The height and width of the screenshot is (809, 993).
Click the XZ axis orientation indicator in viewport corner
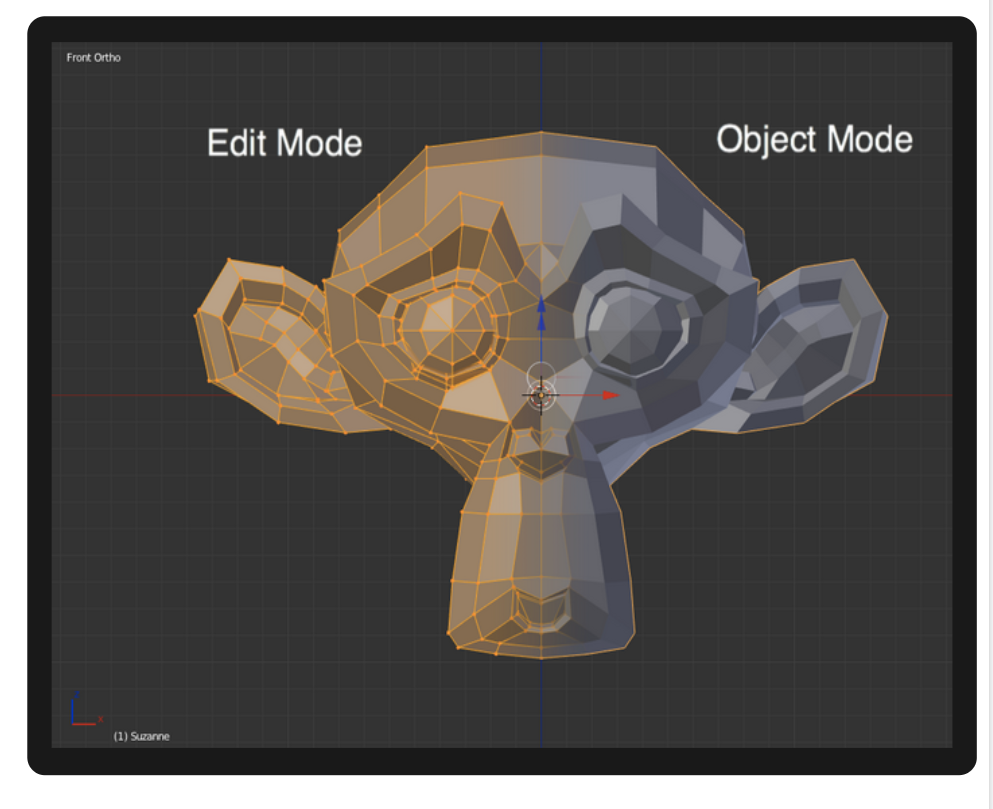coord(87,709)
